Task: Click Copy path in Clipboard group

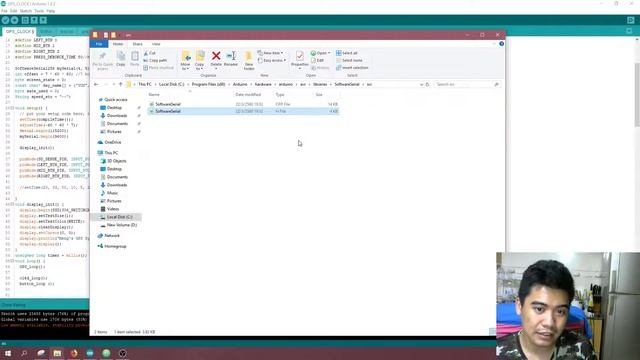Action: click(156, 60)
